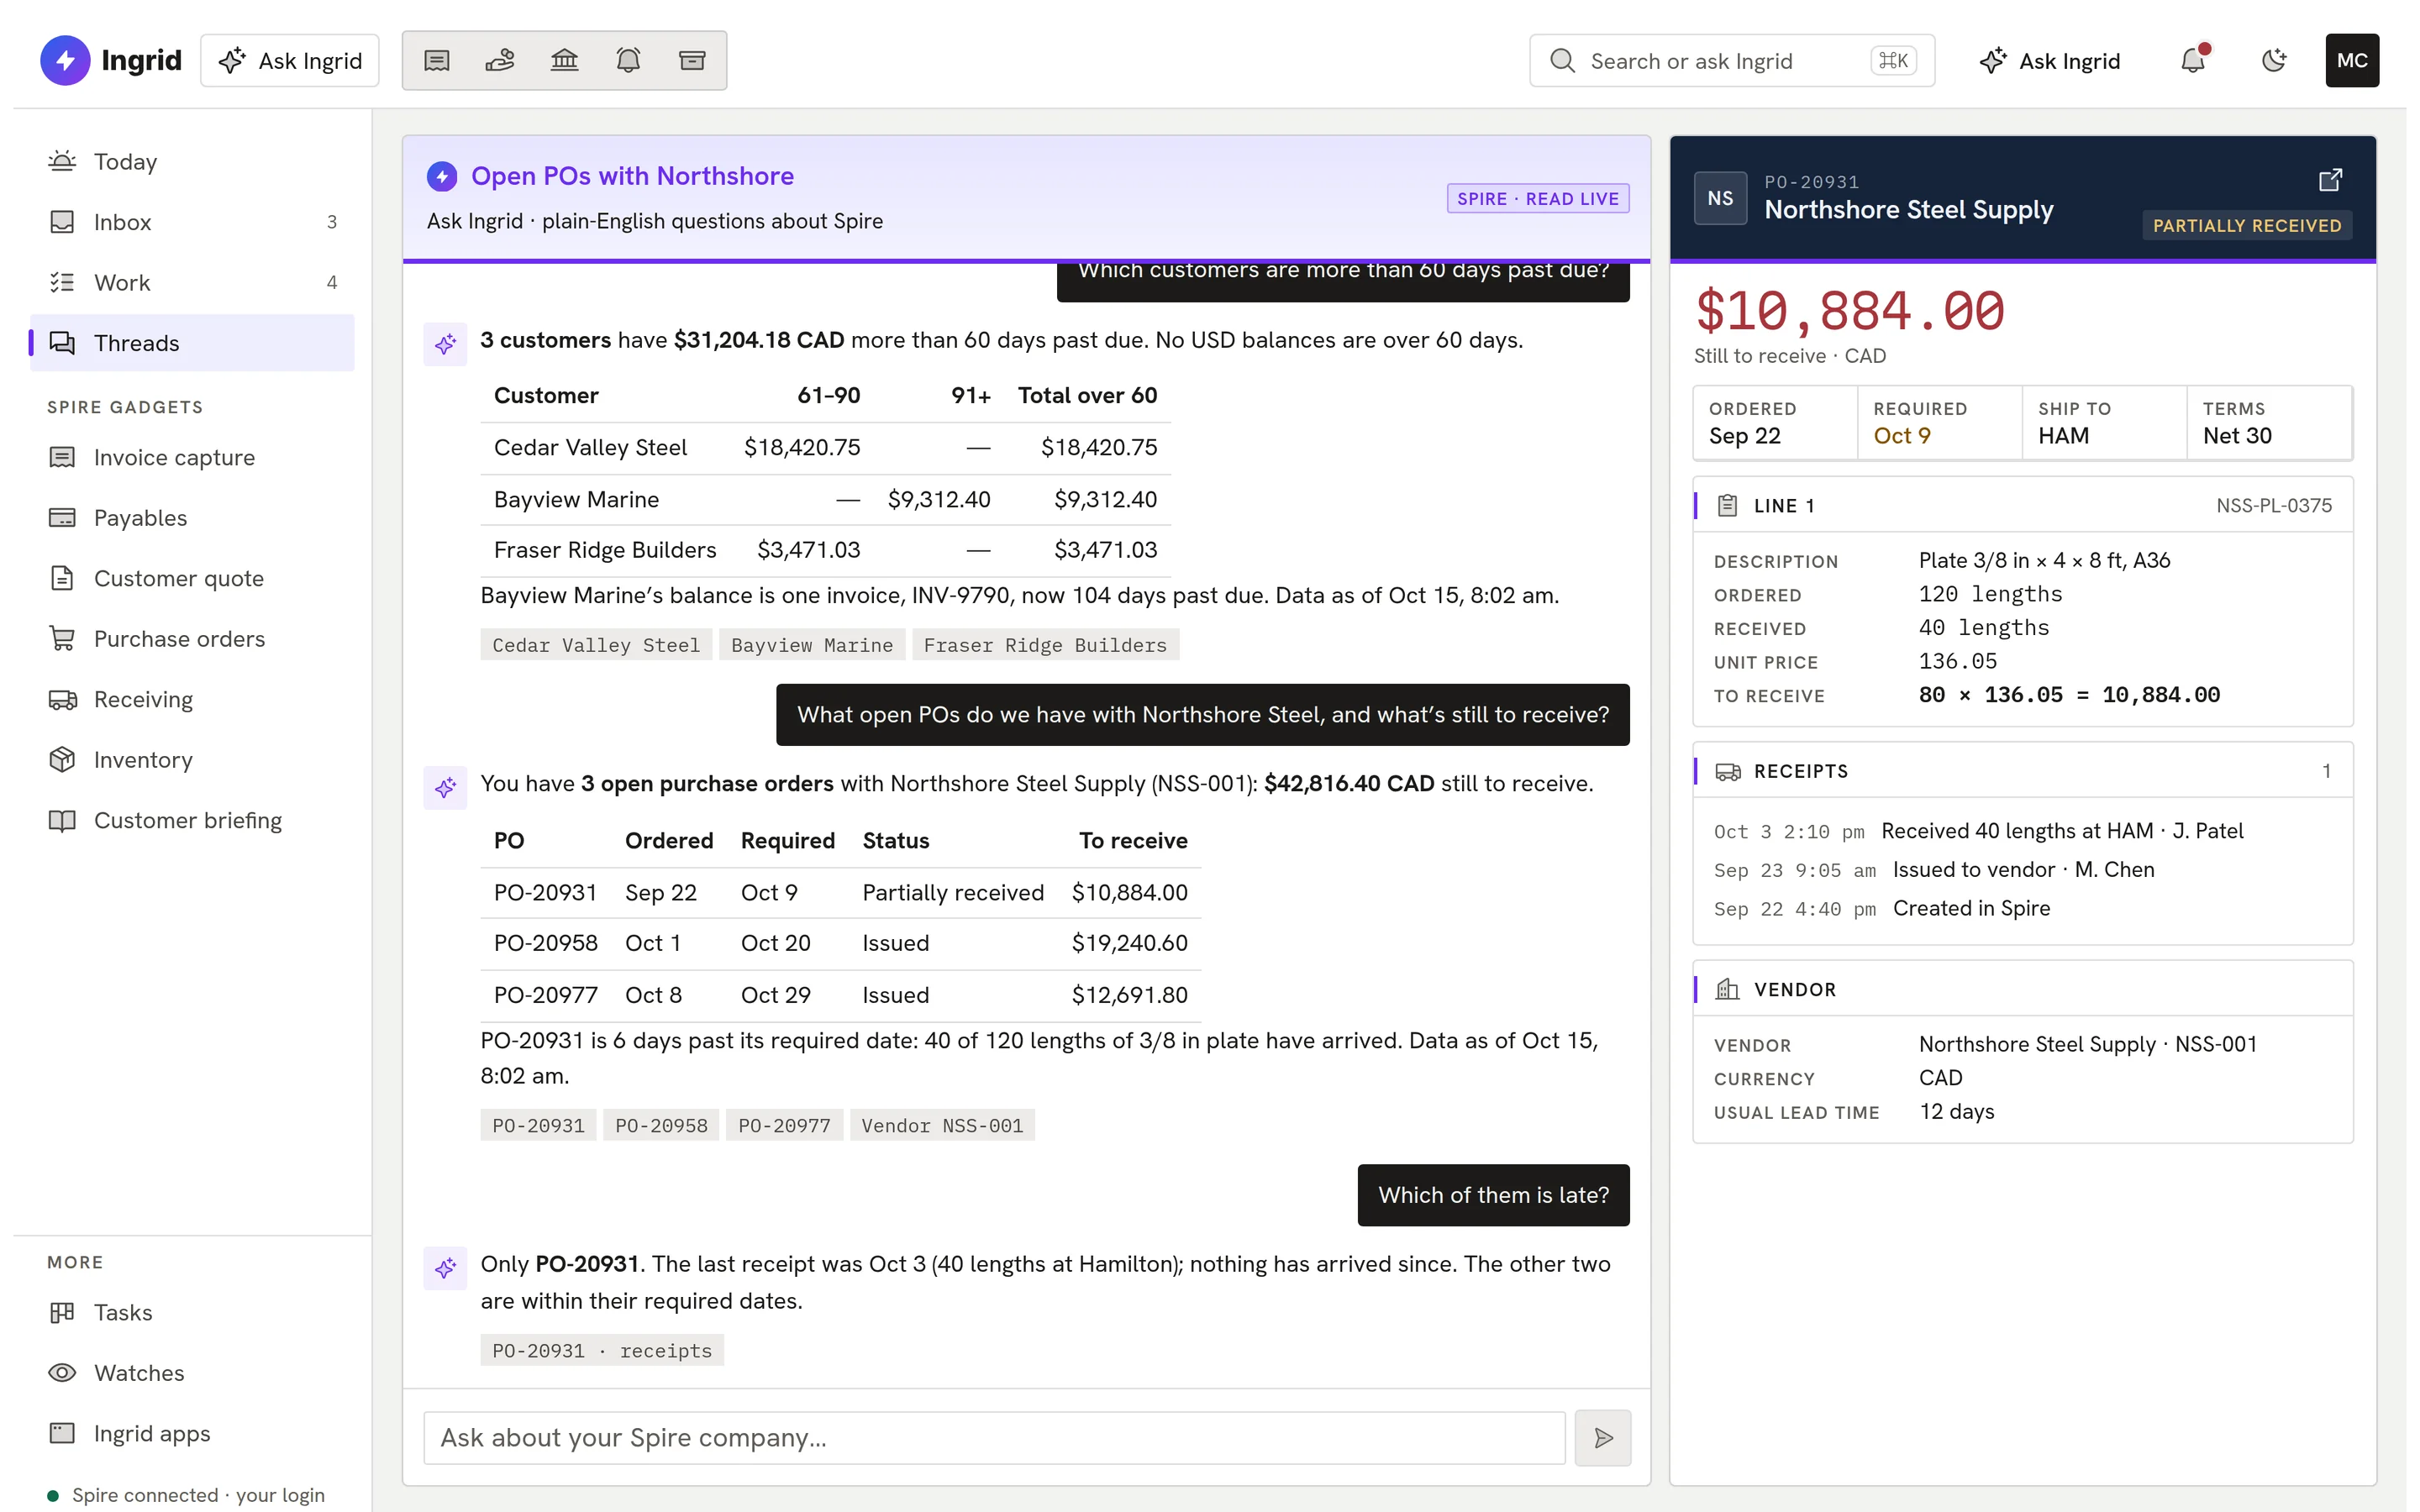Open Inventory gadget

pos(192,760)
